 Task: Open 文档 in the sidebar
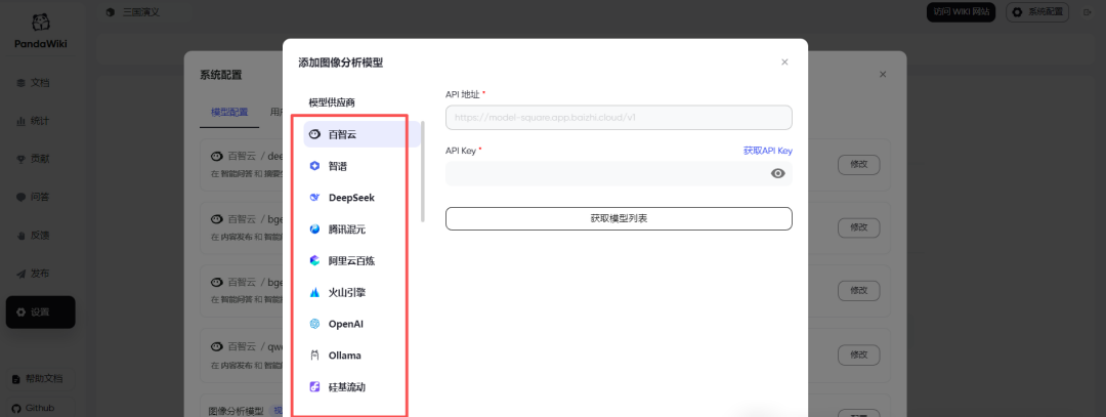click(x=40, y=83)
